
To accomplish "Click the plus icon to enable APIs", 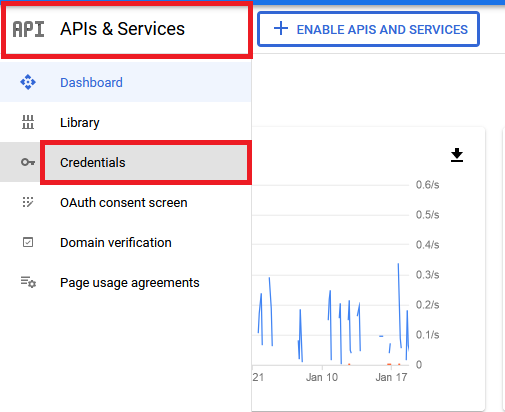I will click(x=281, y=29).
